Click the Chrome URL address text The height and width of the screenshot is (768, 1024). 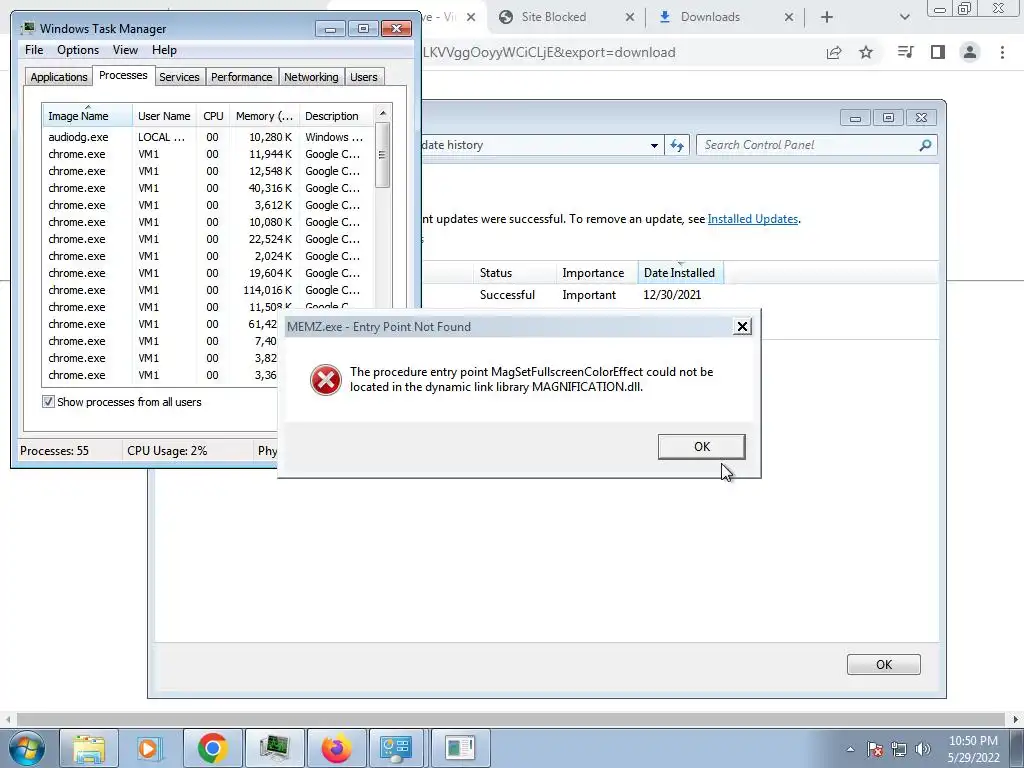(x=549, y=52)
